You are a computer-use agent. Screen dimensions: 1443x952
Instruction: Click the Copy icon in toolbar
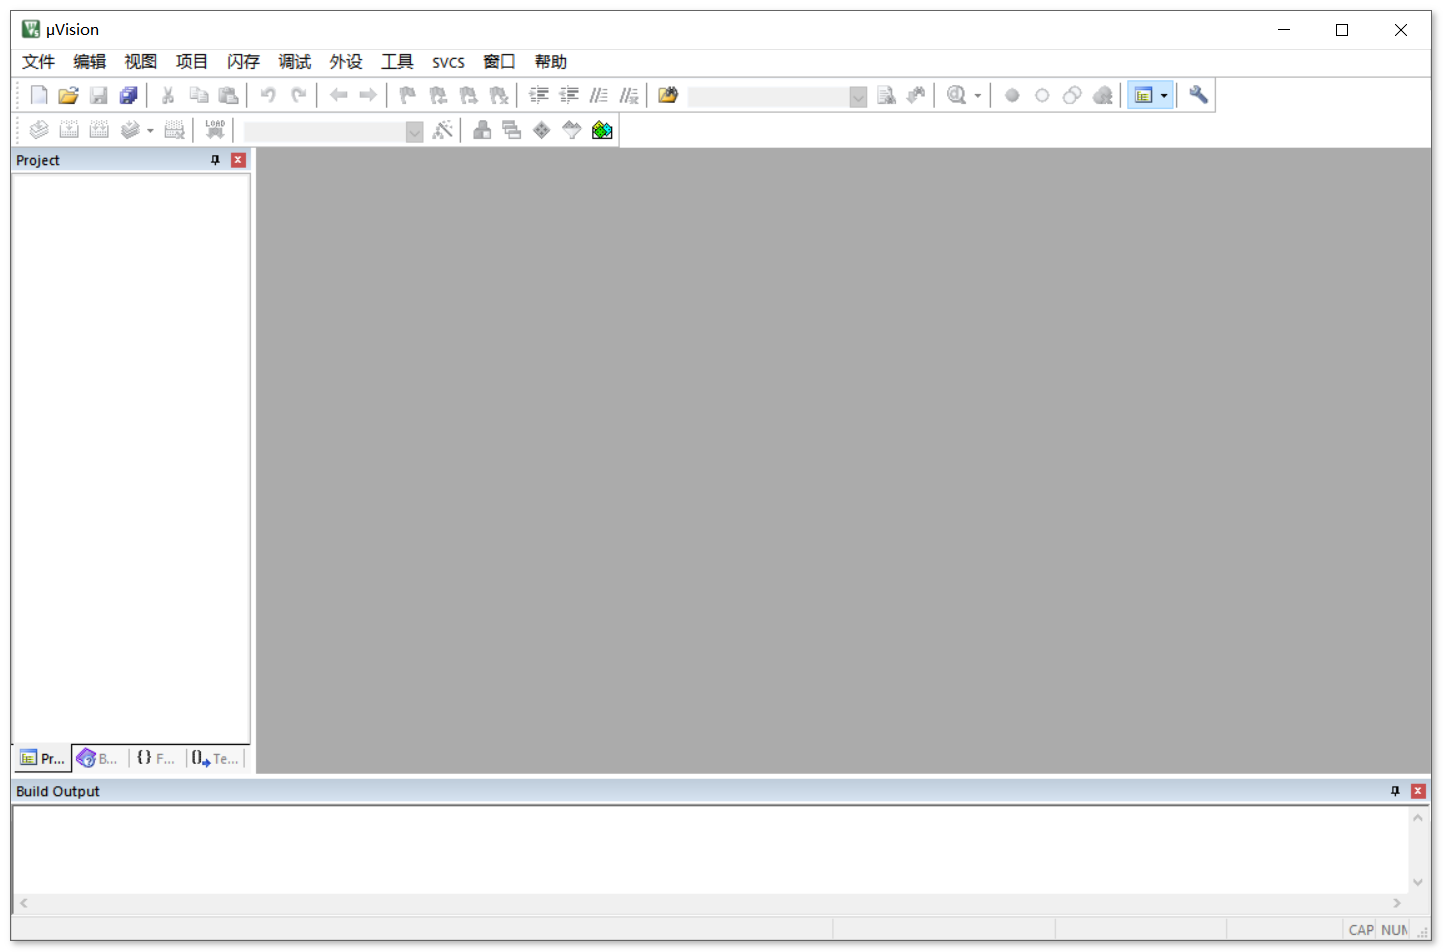[x=198, y=95]
